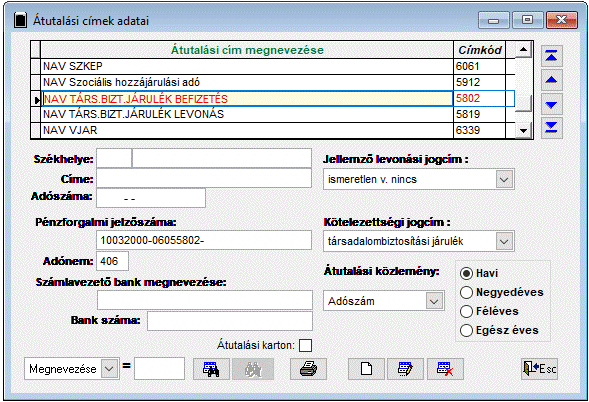Click the greyed-out find next button
589x402 pixels.
click(253, 369)
